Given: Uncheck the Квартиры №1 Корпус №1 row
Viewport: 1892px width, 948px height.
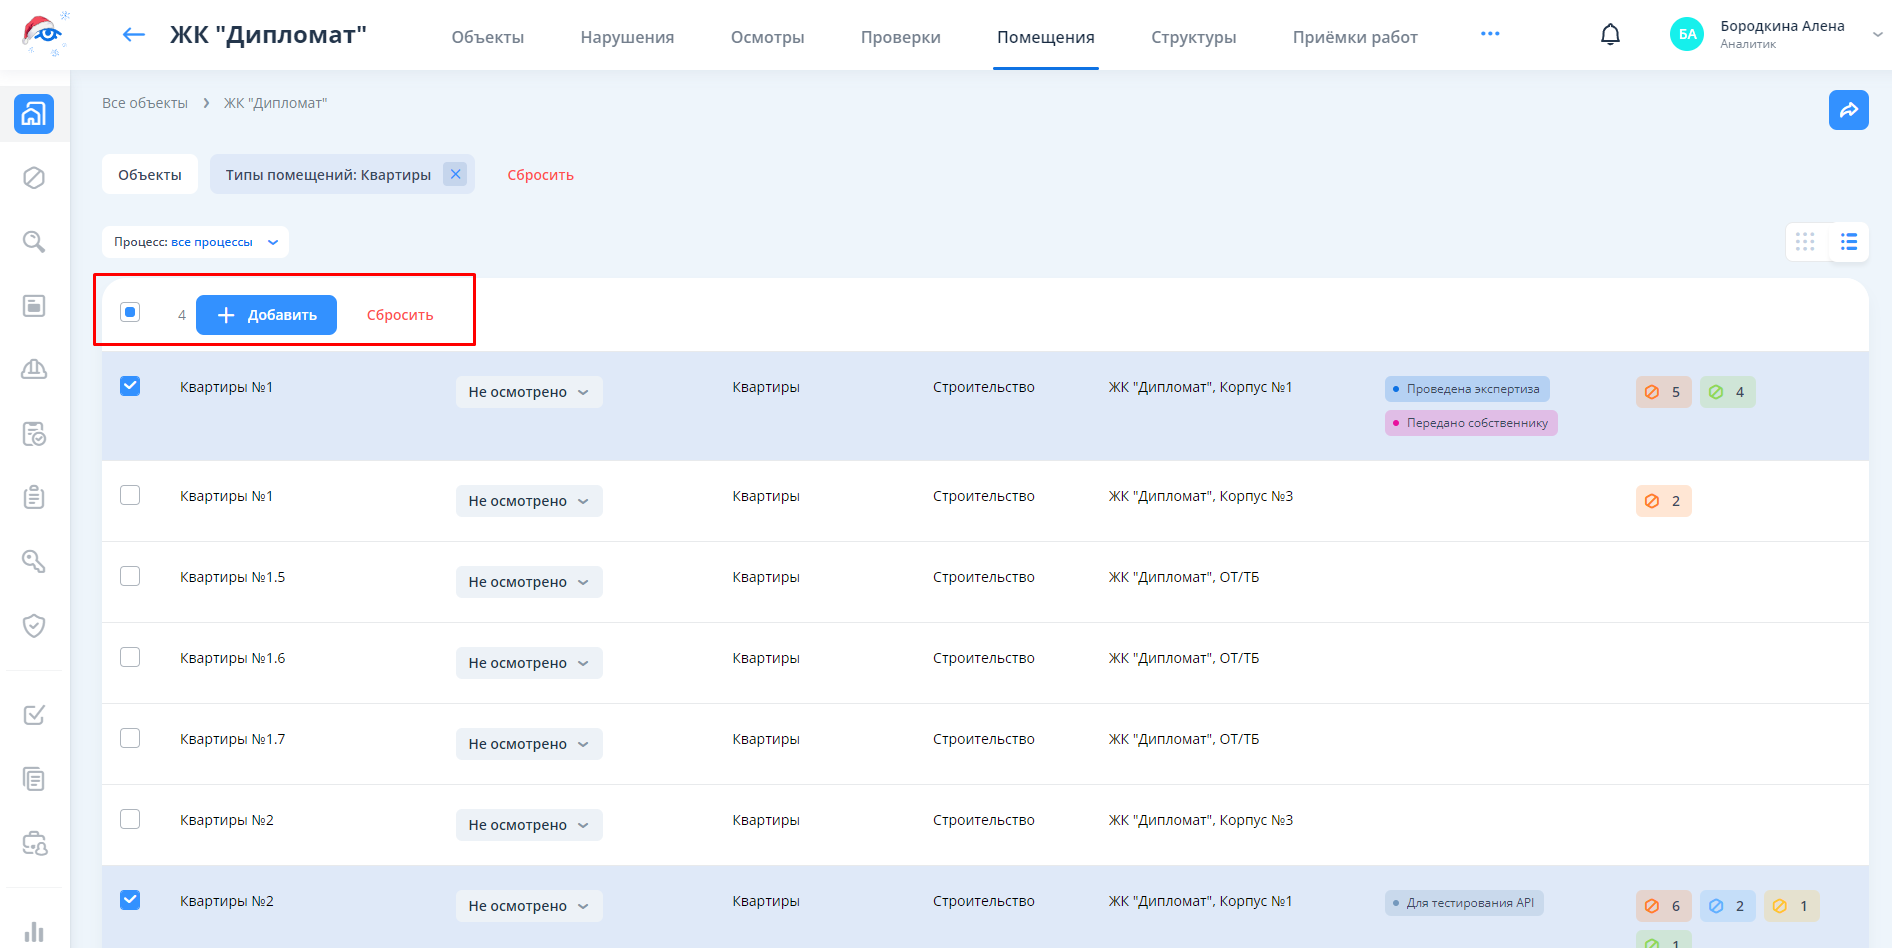Looking at the screenshot, I should click(130, 386).
